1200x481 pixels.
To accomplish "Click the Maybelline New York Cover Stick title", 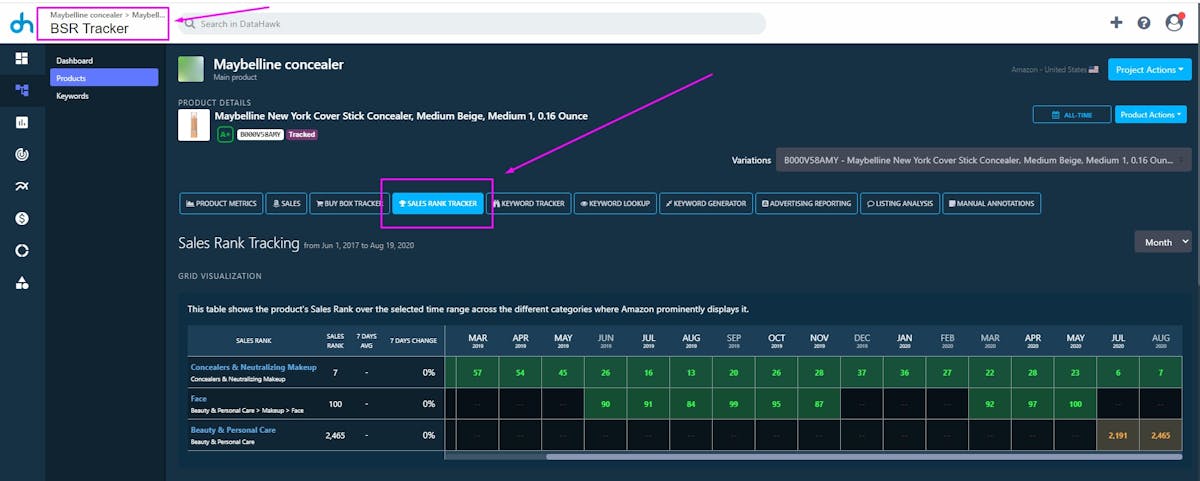I will coord(401,116).
